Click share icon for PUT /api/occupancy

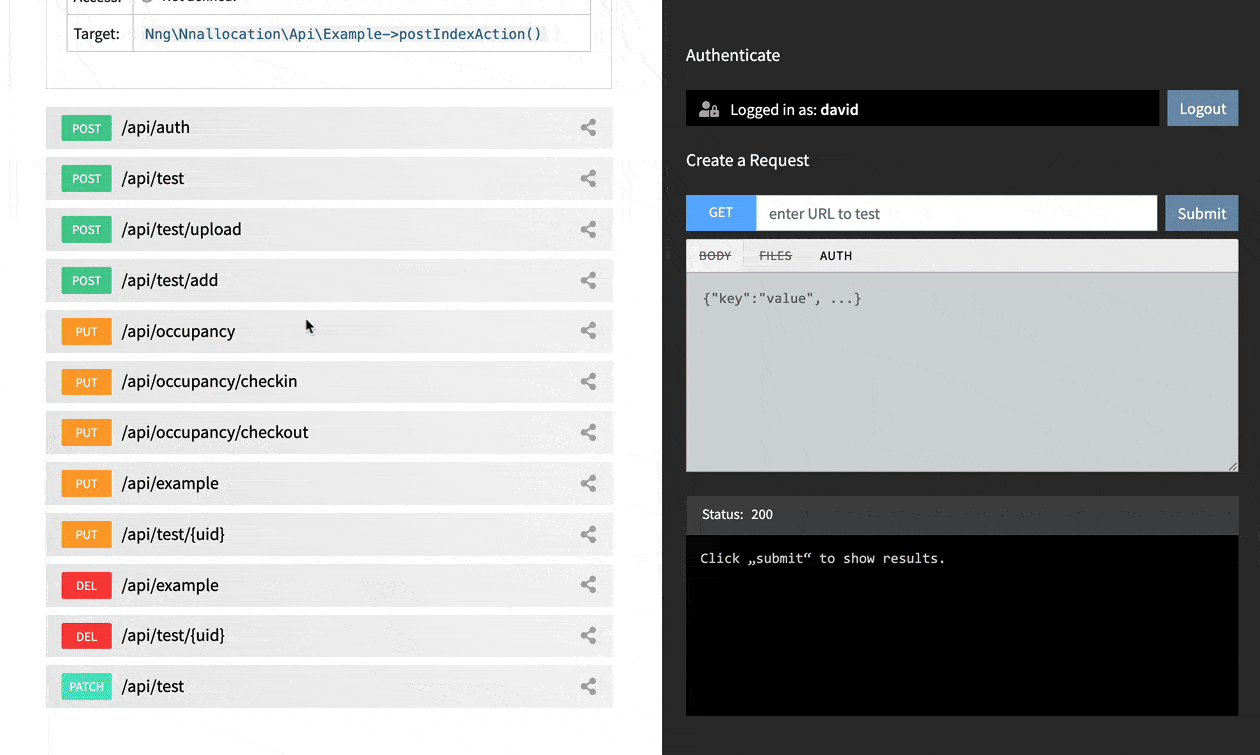click(x=588, y=331)
